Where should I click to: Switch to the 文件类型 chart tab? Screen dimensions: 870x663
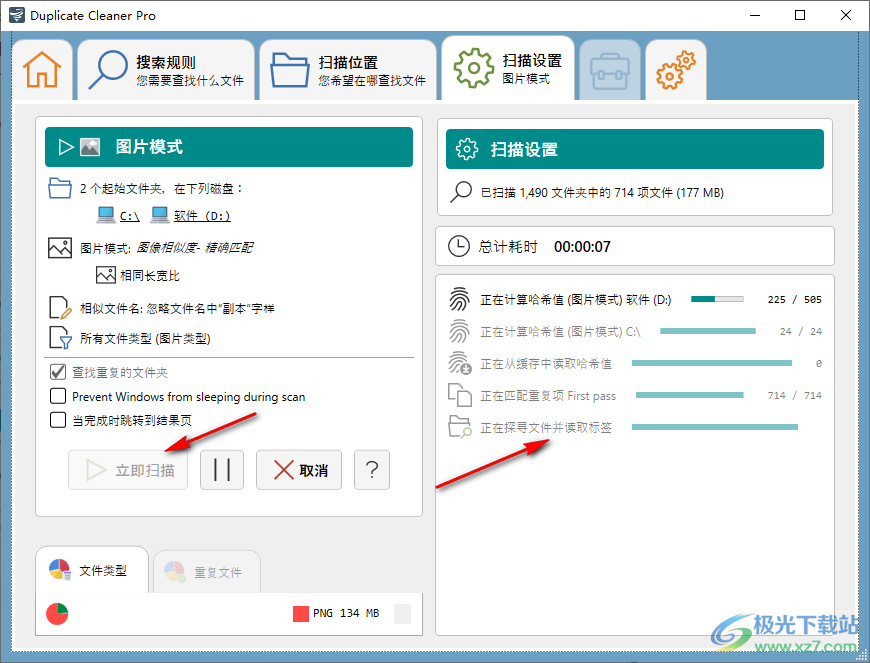(x=92, y=570)
